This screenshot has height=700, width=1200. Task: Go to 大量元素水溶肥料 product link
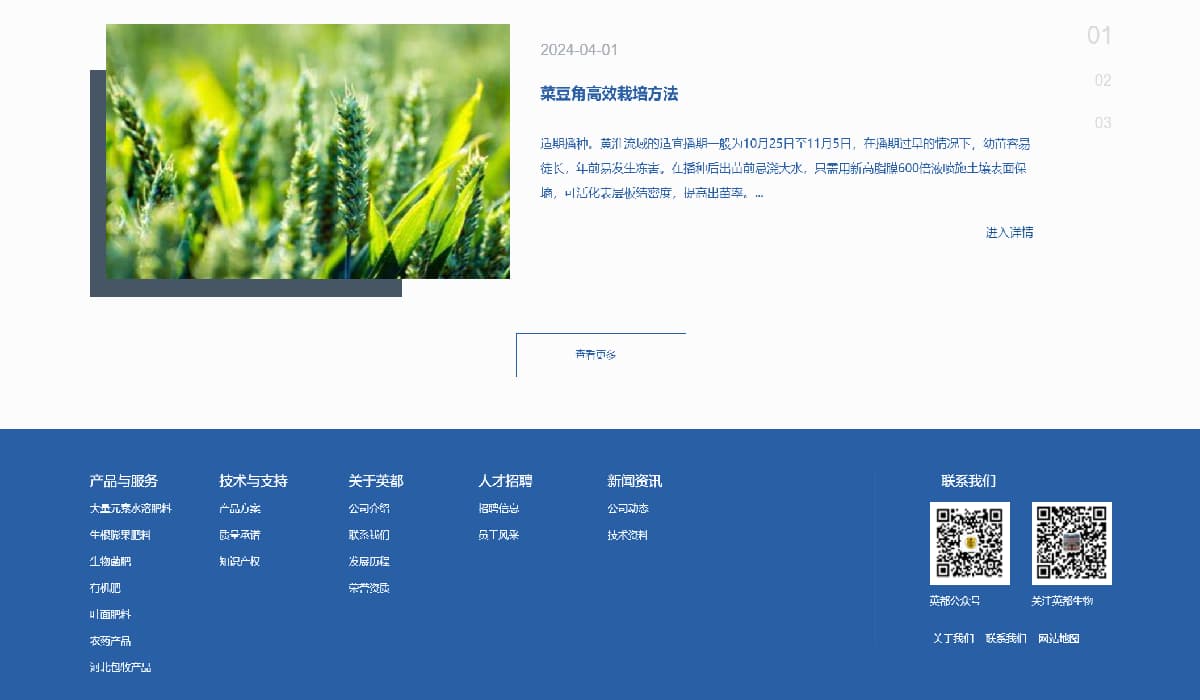point(131,509)
